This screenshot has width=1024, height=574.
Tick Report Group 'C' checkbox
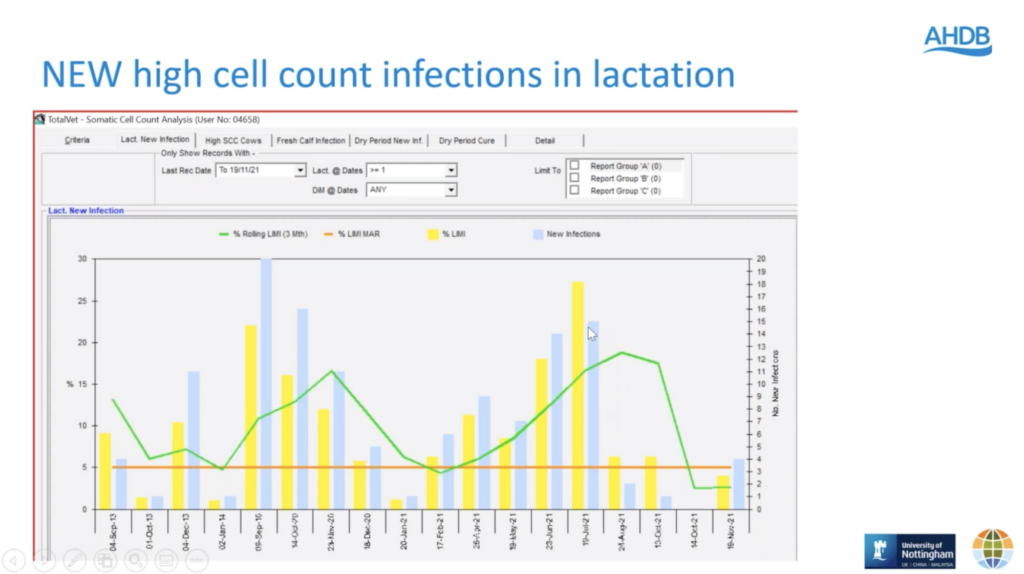pos(574,190)
